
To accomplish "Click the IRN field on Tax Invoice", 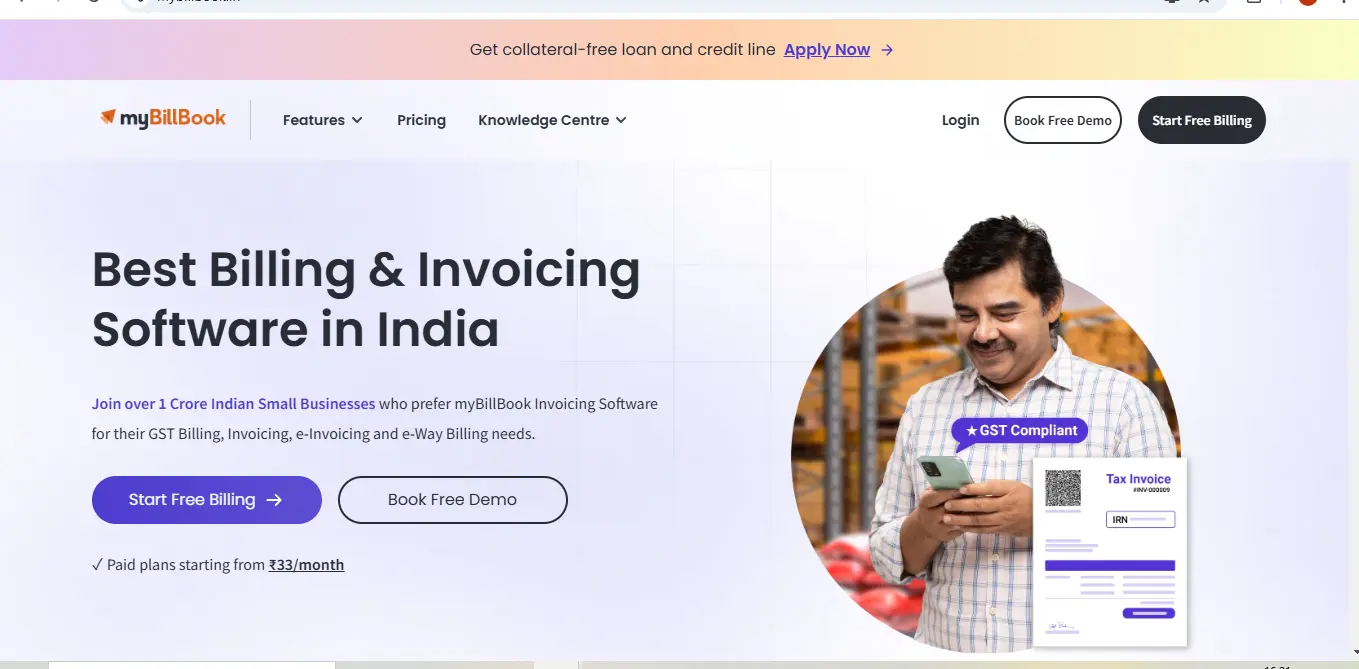I will coord(1140,520).
